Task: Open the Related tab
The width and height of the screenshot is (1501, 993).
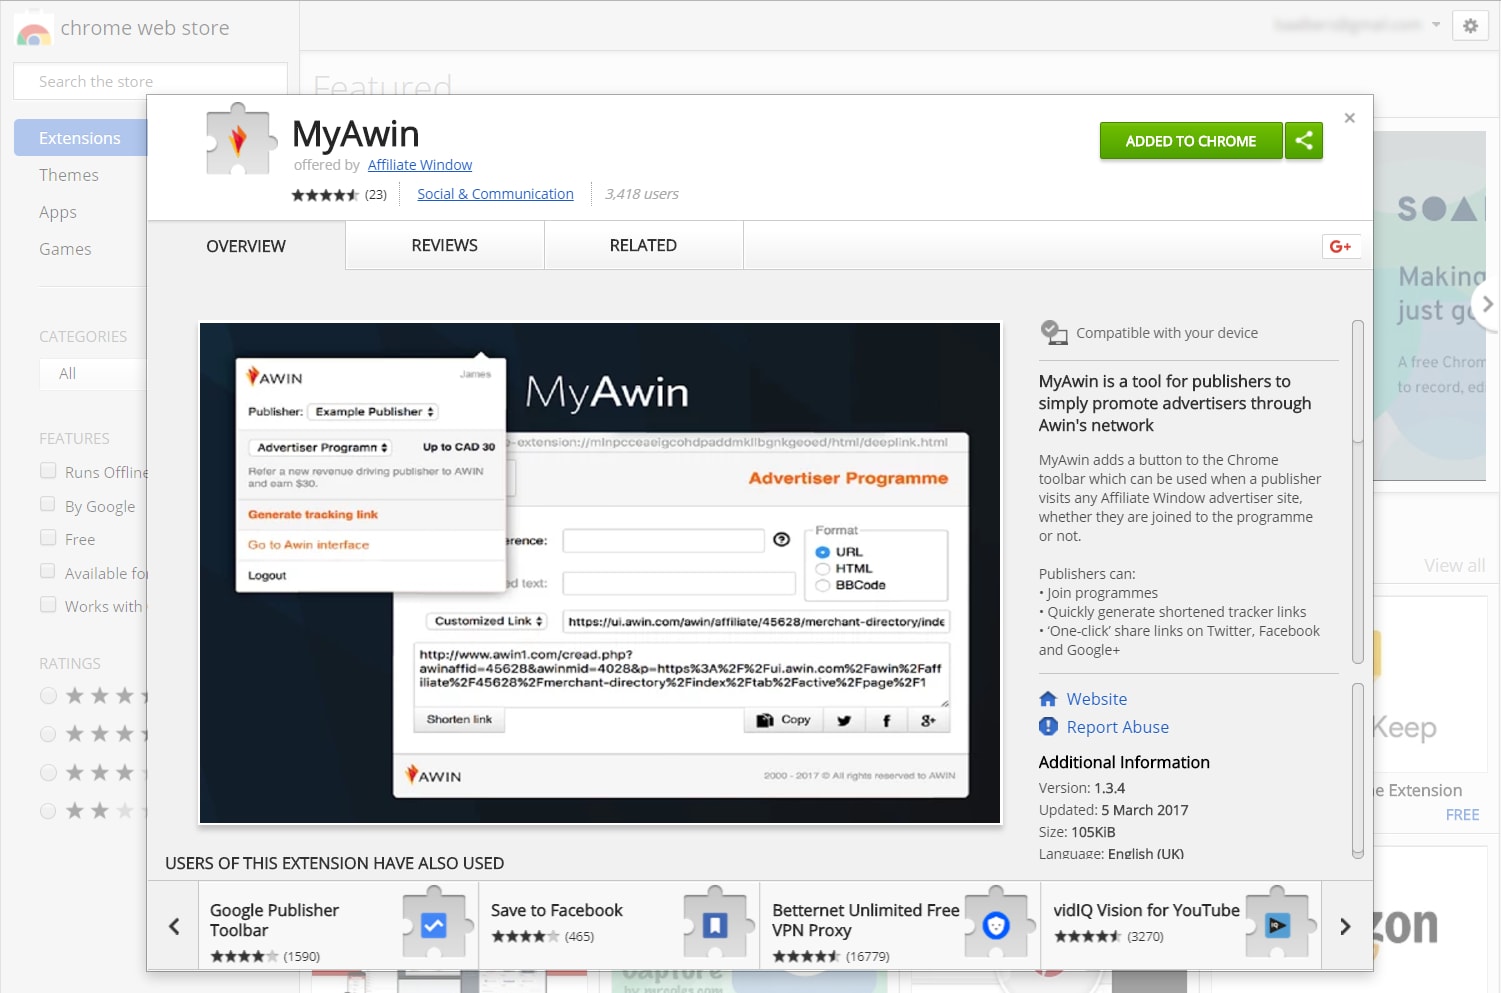Action: click(x=643, y=246)
